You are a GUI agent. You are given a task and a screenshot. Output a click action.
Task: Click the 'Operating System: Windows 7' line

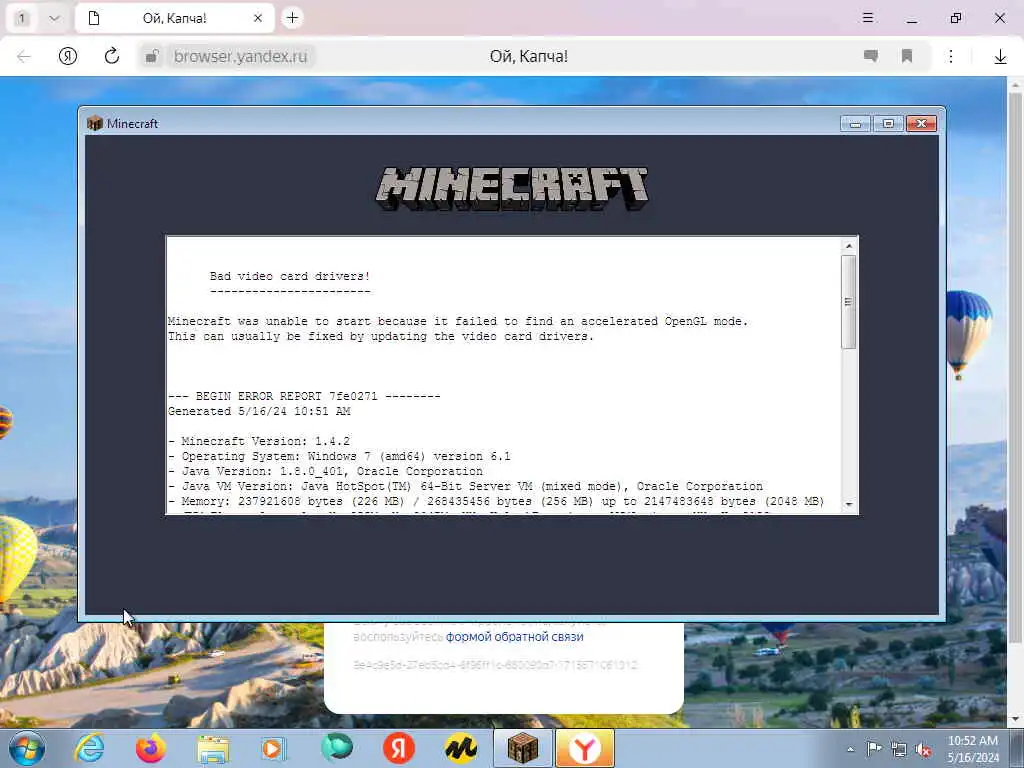click(x=340, y=456)
